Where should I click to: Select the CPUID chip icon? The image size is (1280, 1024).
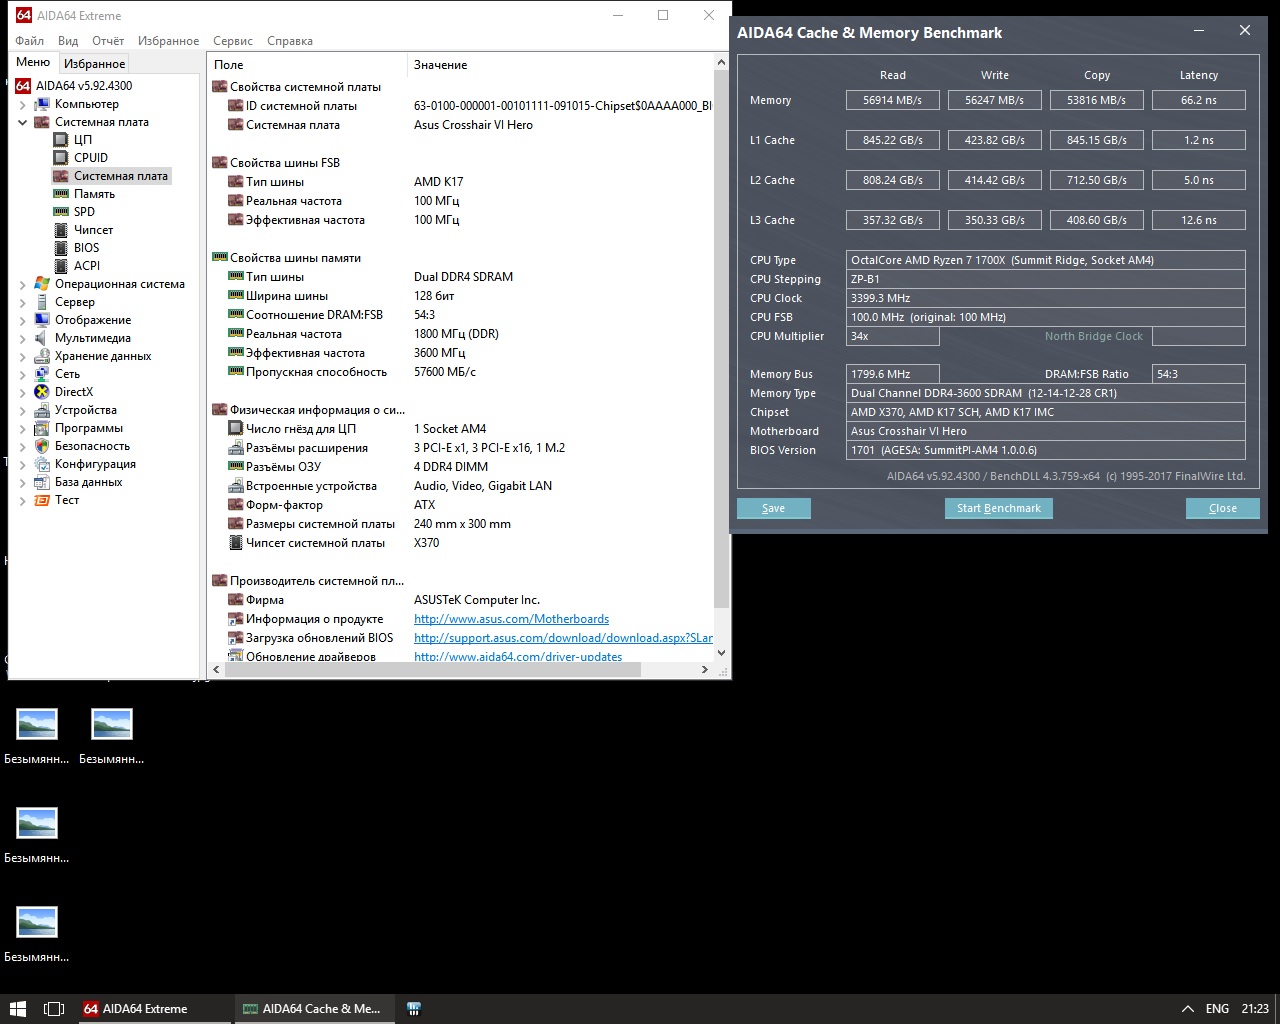coord(61,158)
